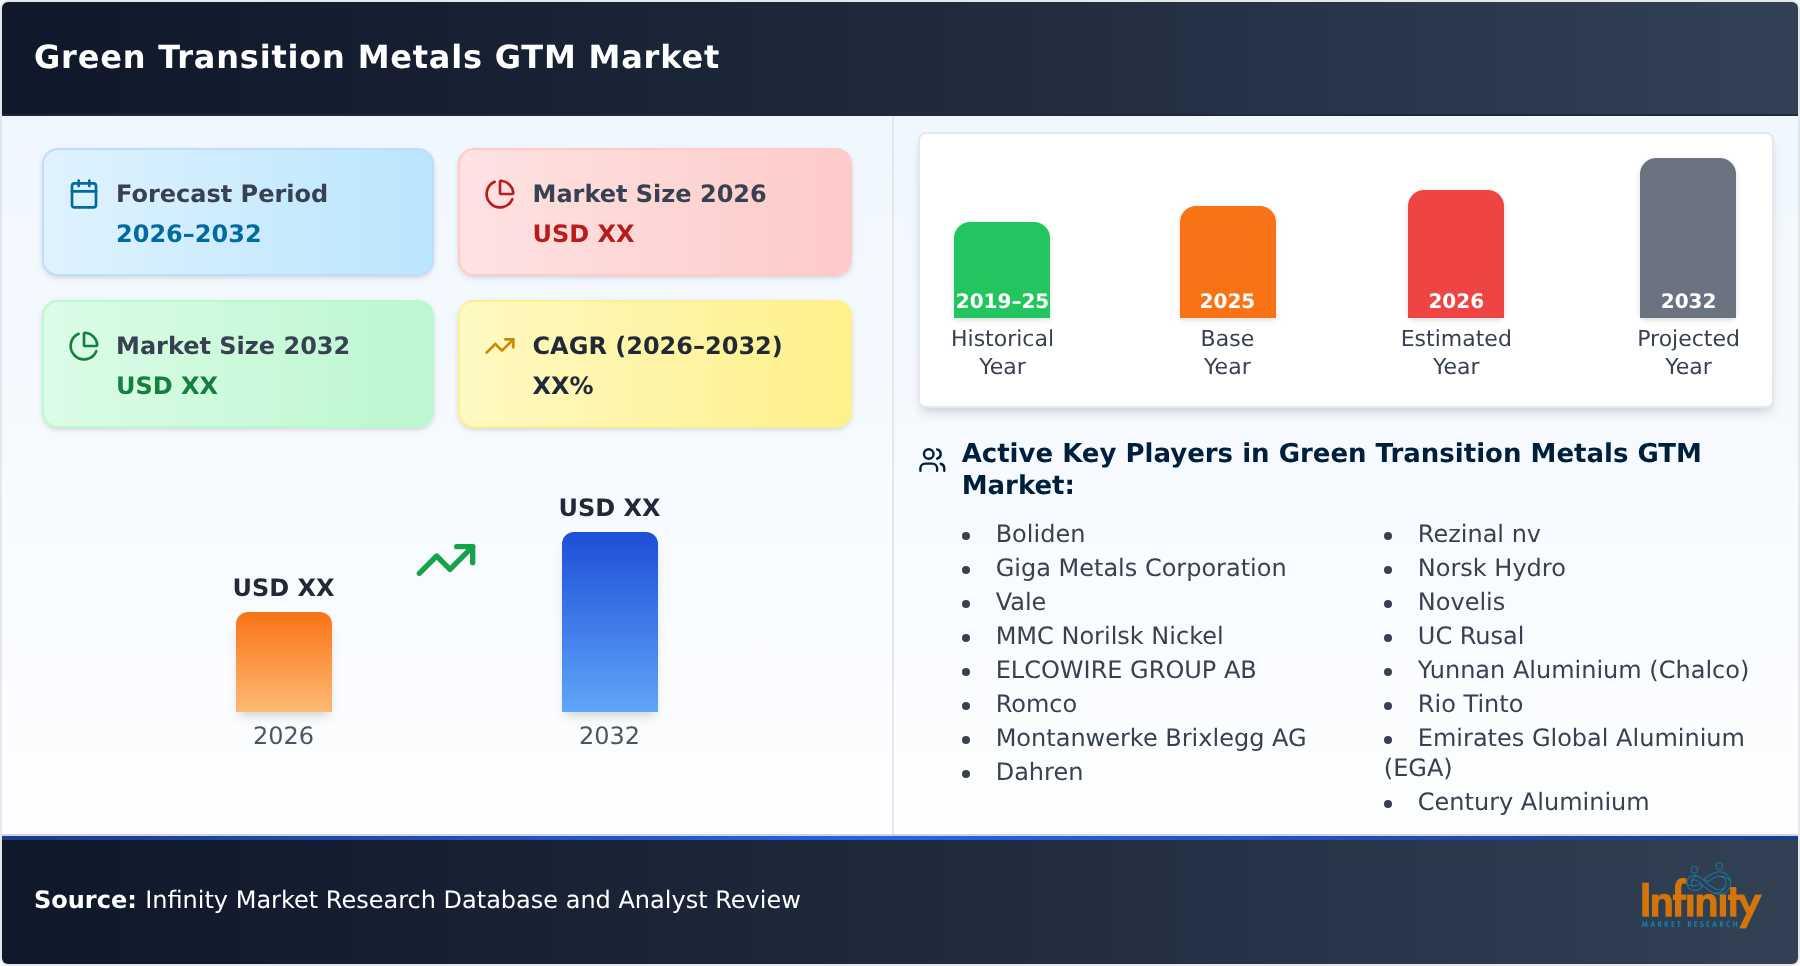Click the trending arrow icon beside CAGR
Viewport: 1800px width, 966px height.
[500, 346]
